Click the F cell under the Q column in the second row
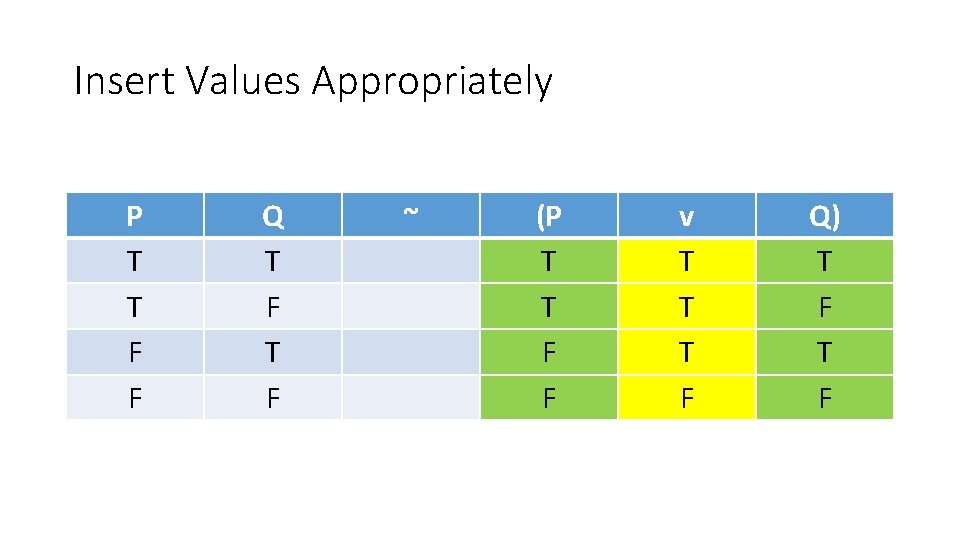This screenshot has width=960, height=540. click(x=273, y=306)
